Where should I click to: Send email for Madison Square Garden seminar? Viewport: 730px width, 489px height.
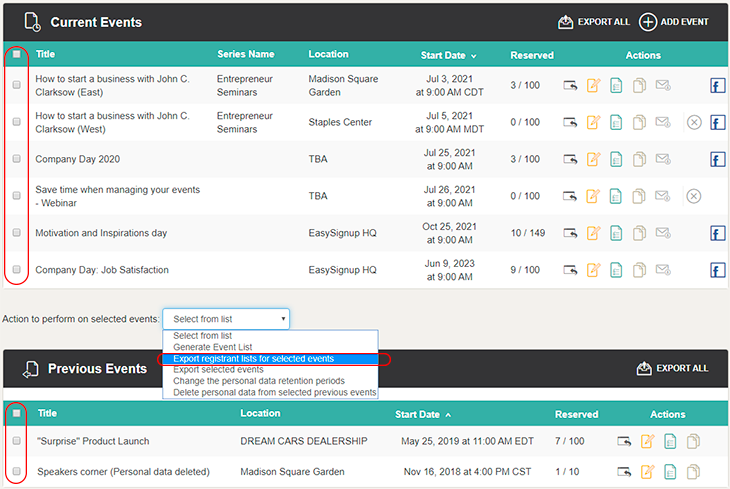tap(663, 85)
